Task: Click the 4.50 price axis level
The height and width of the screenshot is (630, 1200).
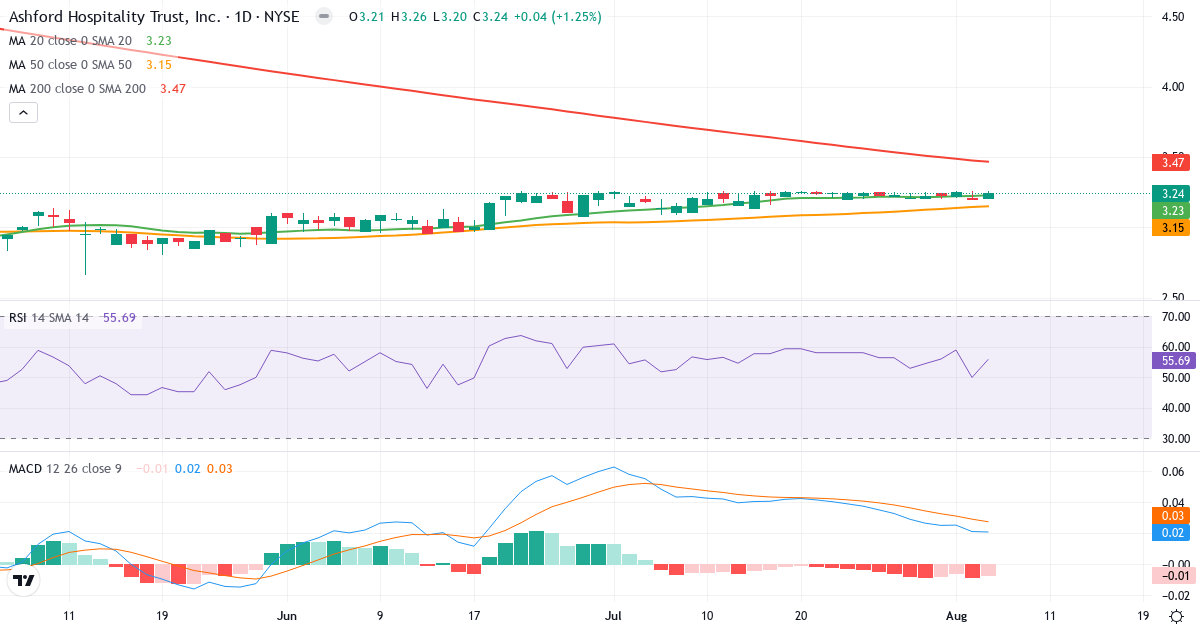Action: click(1171, 17)
